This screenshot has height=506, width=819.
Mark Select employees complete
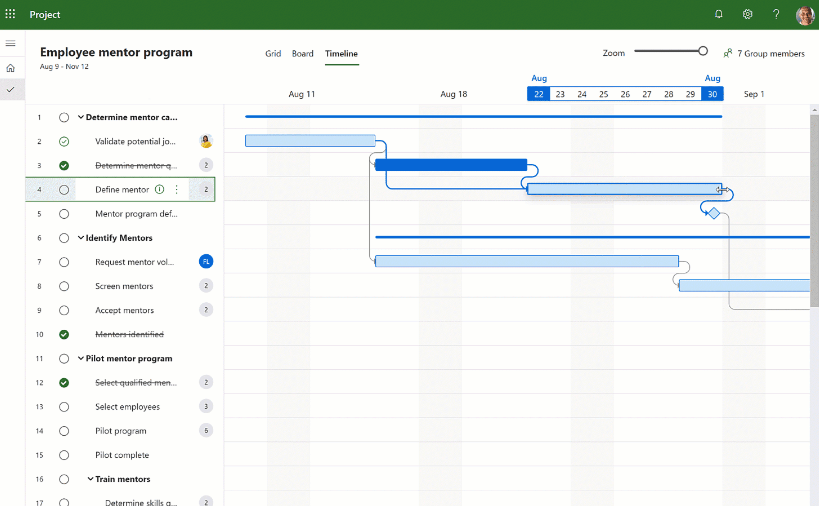point(64,407)
